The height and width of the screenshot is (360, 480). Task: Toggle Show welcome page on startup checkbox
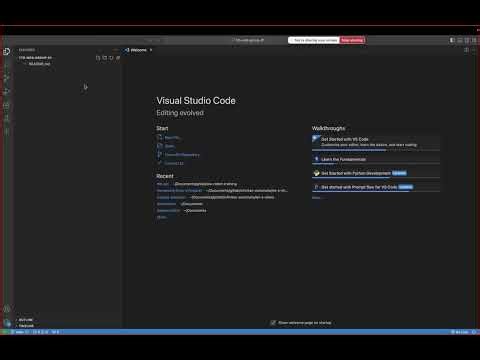click(x=273, y=323)
